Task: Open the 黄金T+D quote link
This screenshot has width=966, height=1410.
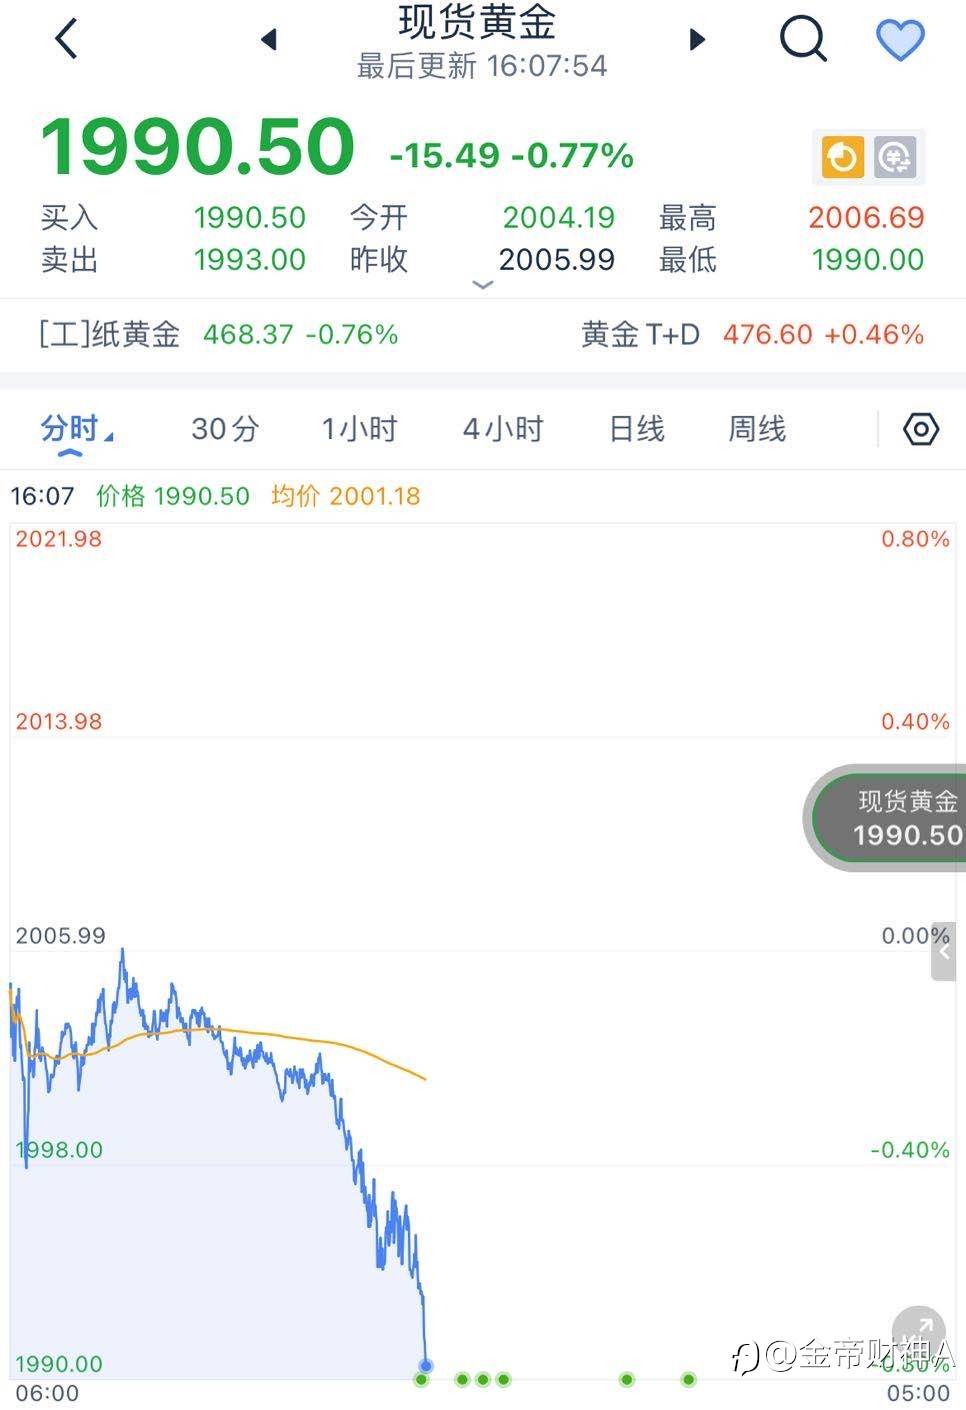Action: point(752,334)
